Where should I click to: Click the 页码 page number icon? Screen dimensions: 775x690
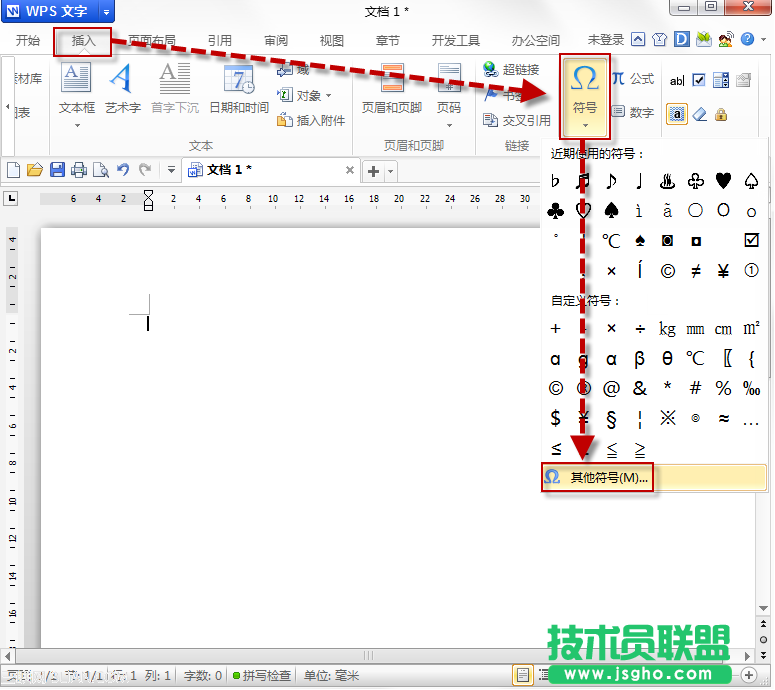coord(449,79)
